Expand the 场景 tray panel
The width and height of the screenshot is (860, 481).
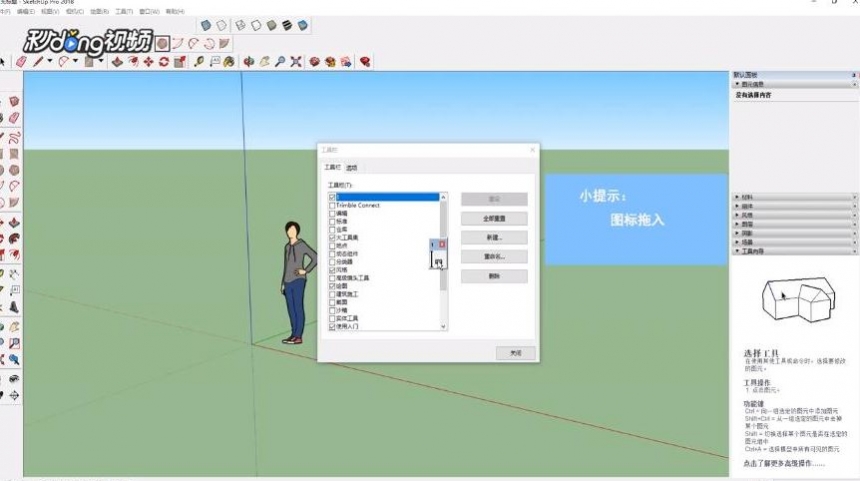738,242
